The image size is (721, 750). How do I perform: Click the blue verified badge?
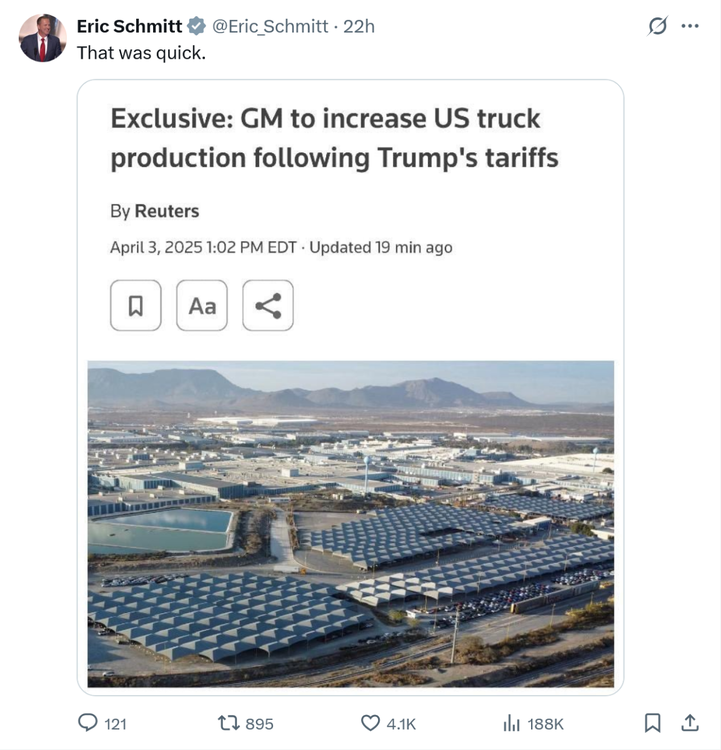click(x=197, y=27)
